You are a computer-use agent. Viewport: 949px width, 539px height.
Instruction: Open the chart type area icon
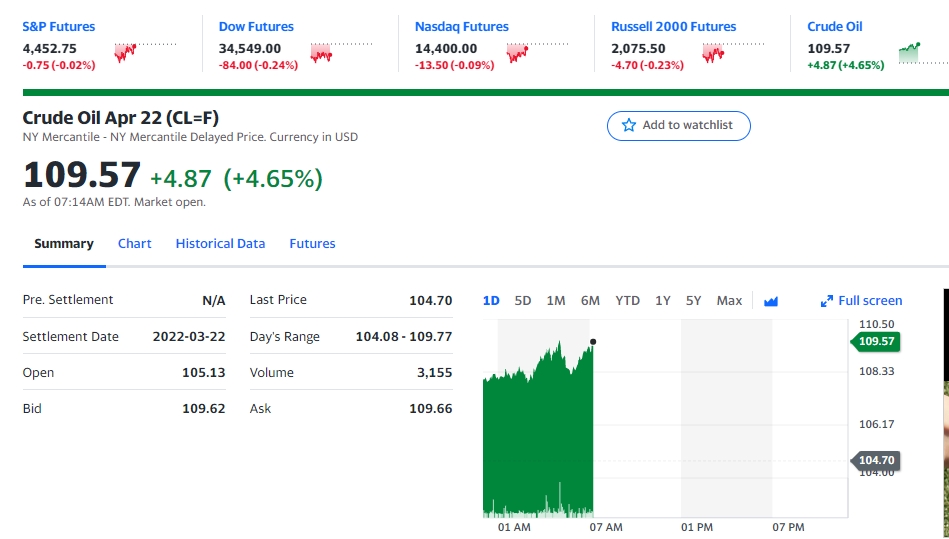tap(770, 301)
